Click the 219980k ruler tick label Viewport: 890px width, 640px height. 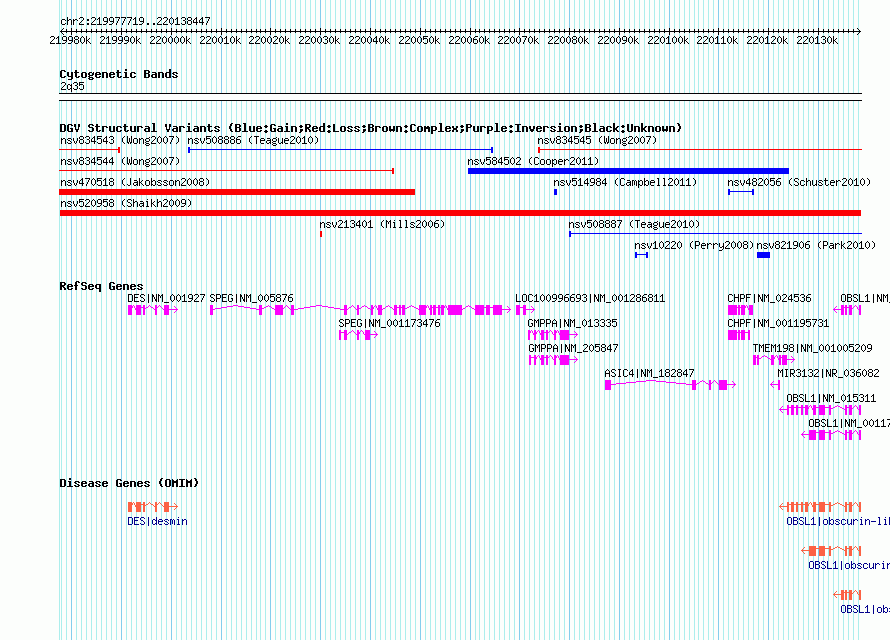(x=70, y=40)
